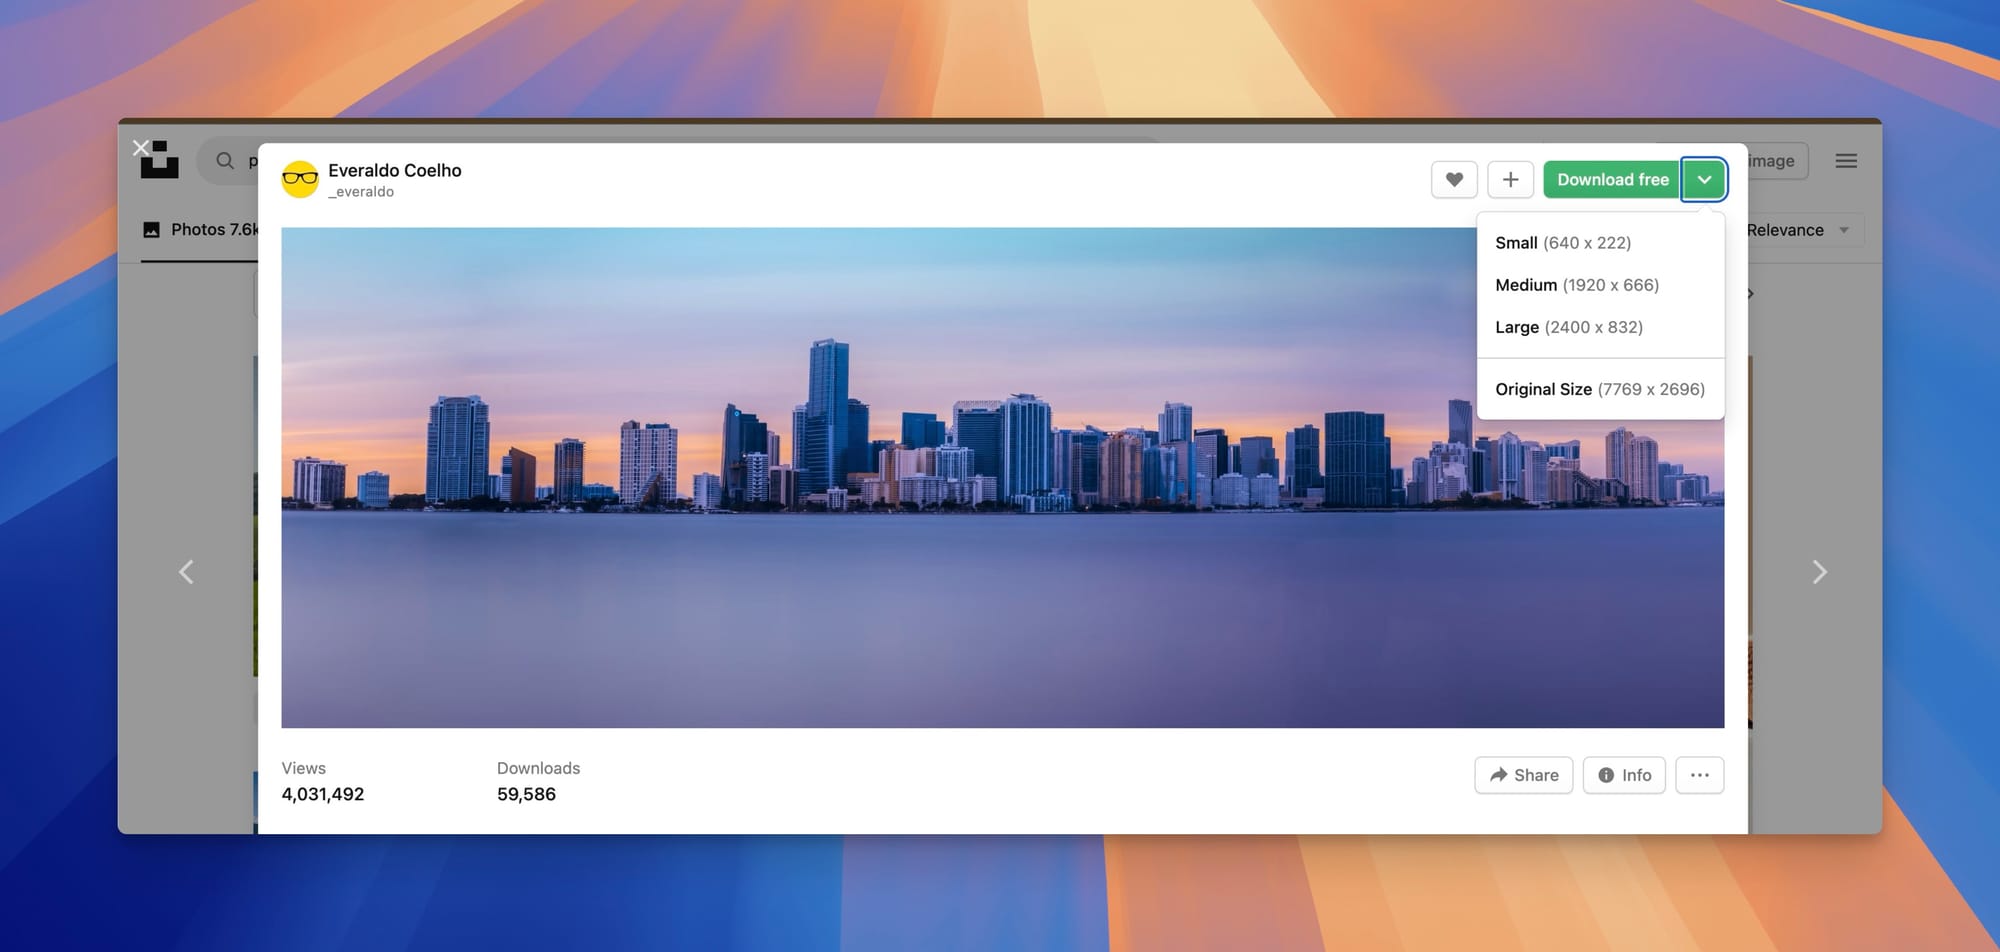
Task: Add photo to collection with plus icon
Action: (x=1510, y=180)
